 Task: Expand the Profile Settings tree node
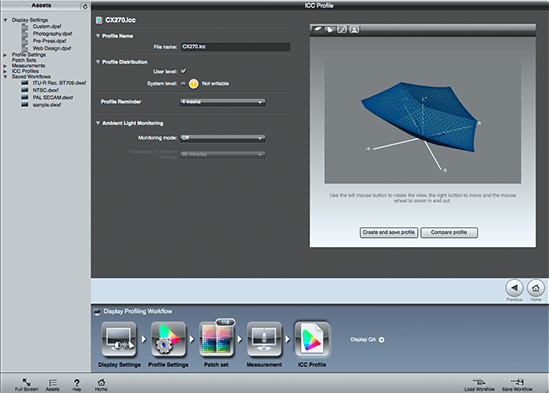click(x=5, y=55)
